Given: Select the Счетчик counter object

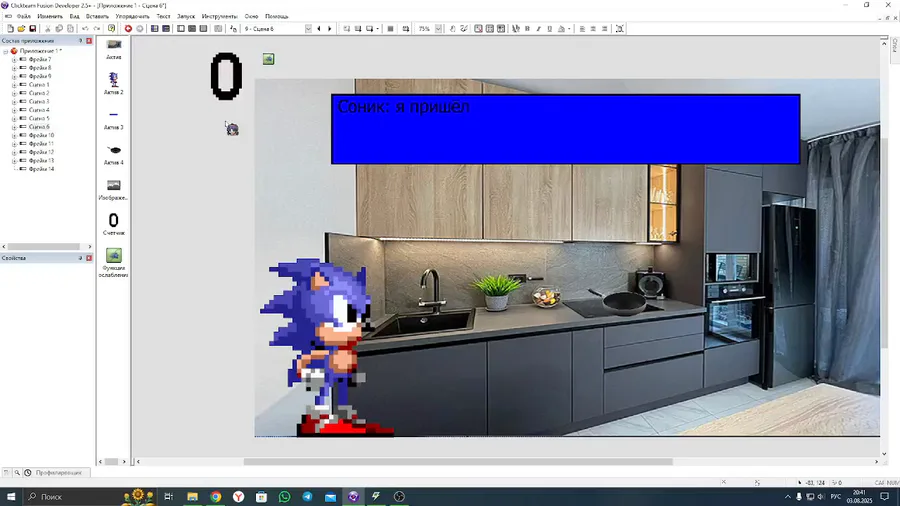Looking at the screenshot, I should coord(114,224).
